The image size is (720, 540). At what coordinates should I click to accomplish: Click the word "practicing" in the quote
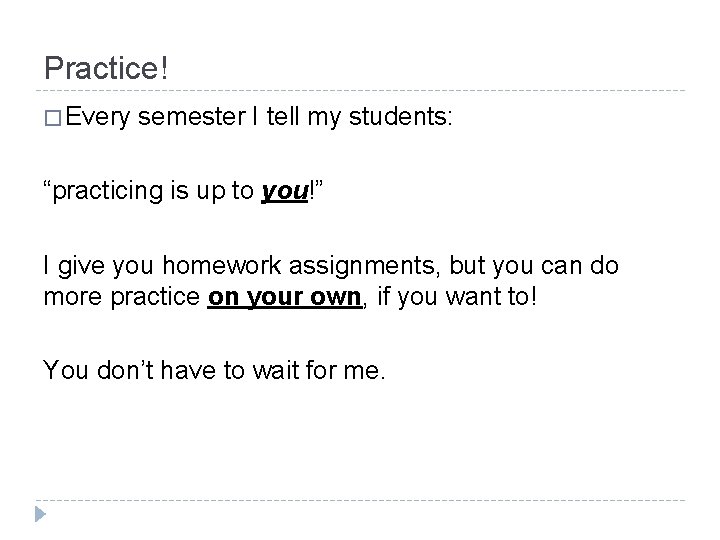click(x=108, y=191)
